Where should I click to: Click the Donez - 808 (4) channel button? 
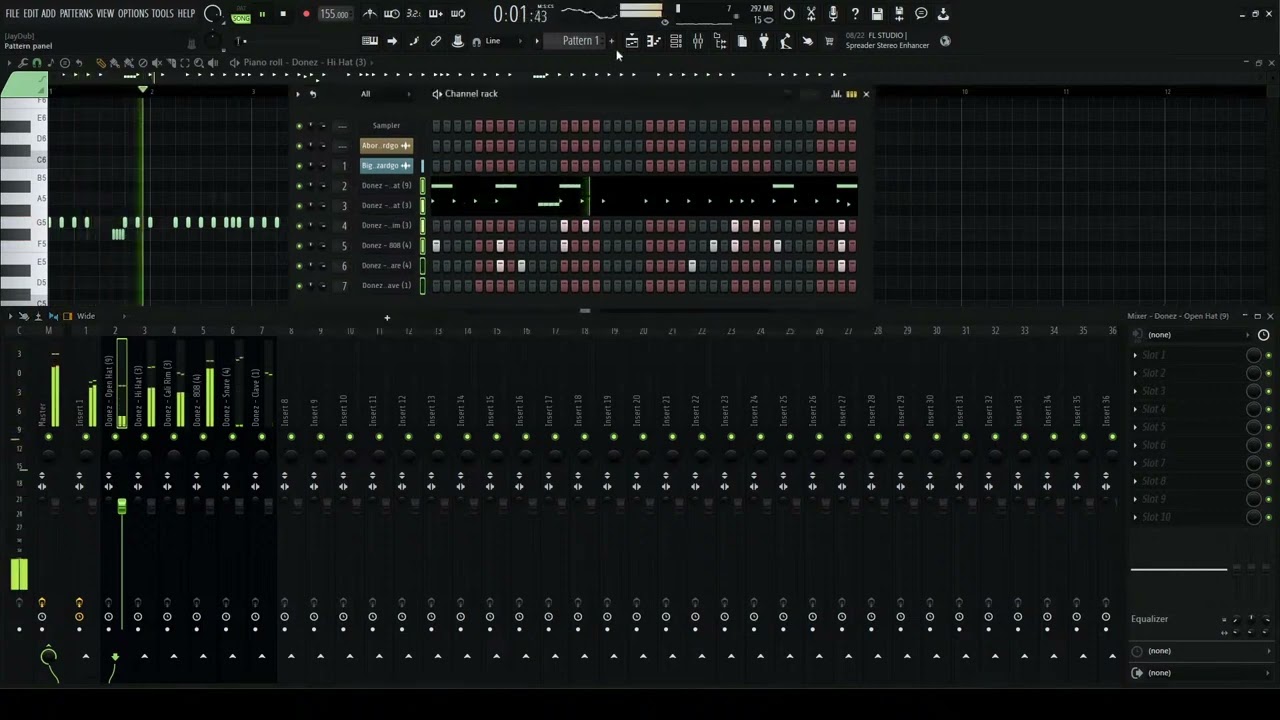[x=386, y=246]
